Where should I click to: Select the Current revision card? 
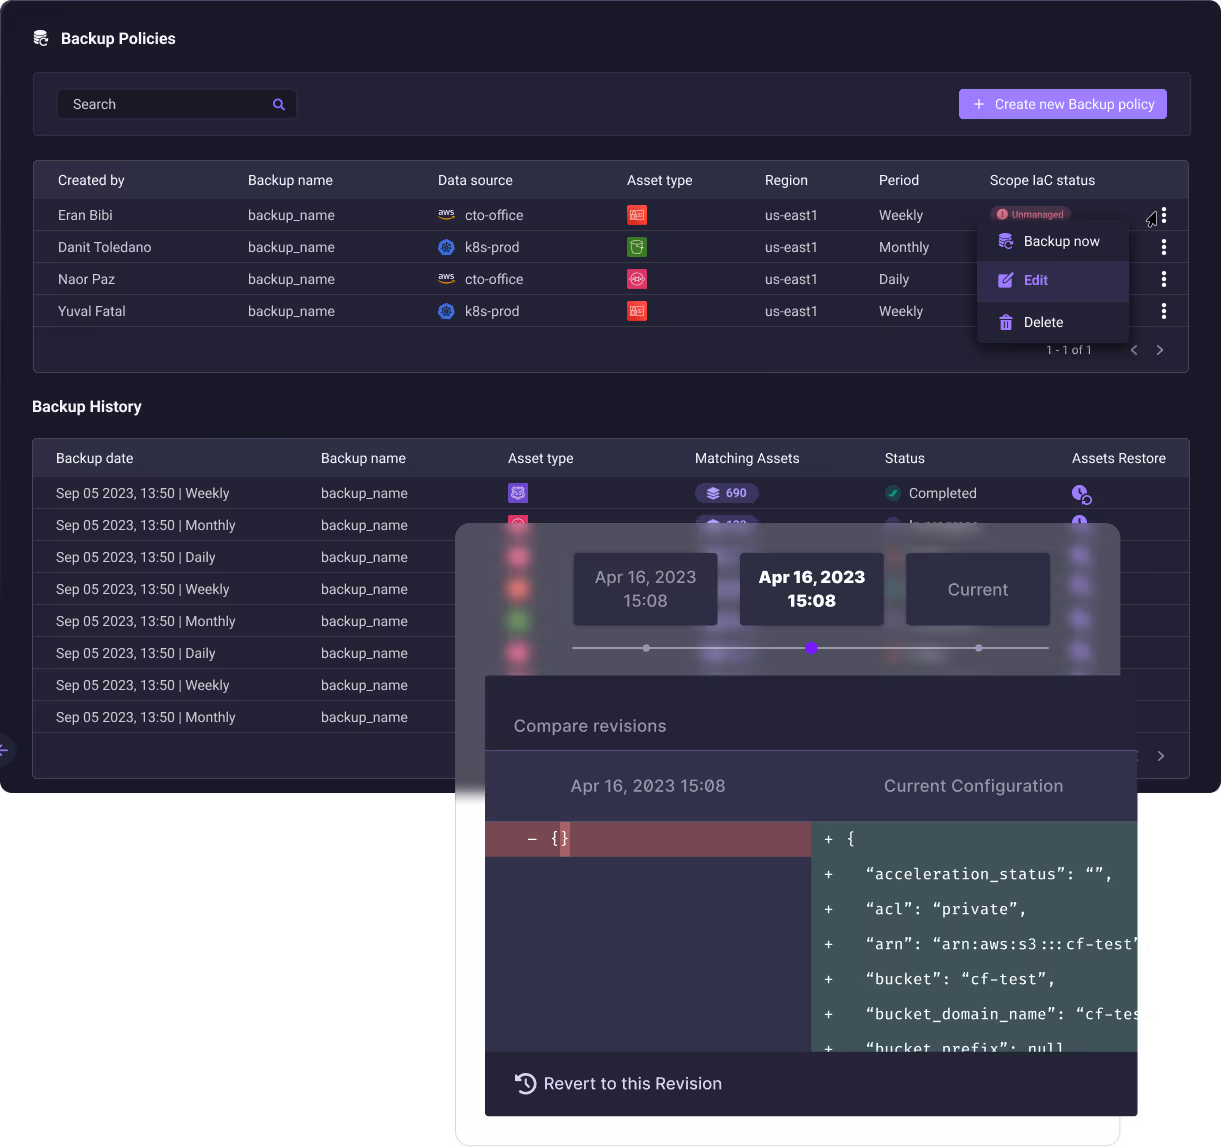point(978,589)
